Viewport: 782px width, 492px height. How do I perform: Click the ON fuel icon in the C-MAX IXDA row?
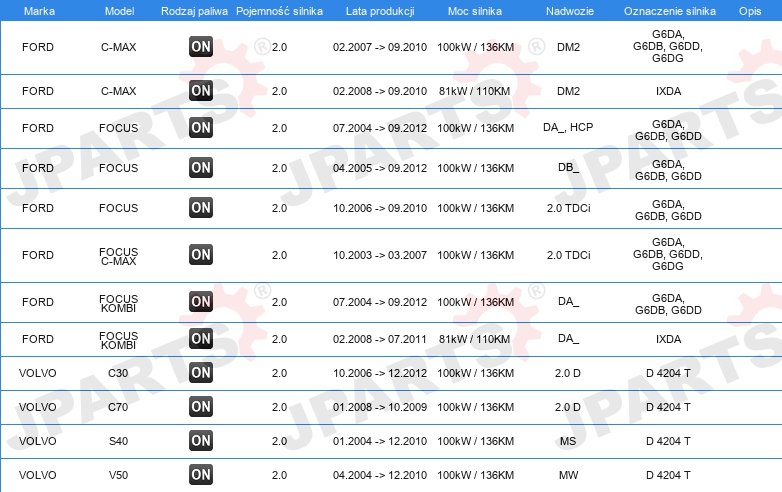pos(201,91)
